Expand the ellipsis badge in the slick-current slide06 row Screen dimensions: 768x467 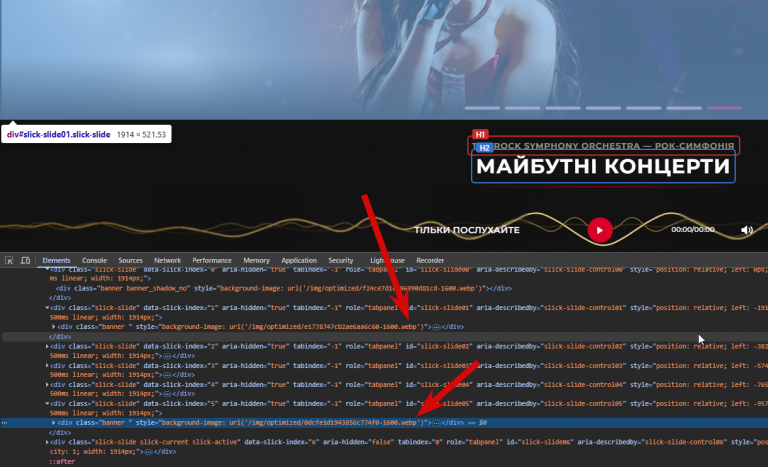148,452
